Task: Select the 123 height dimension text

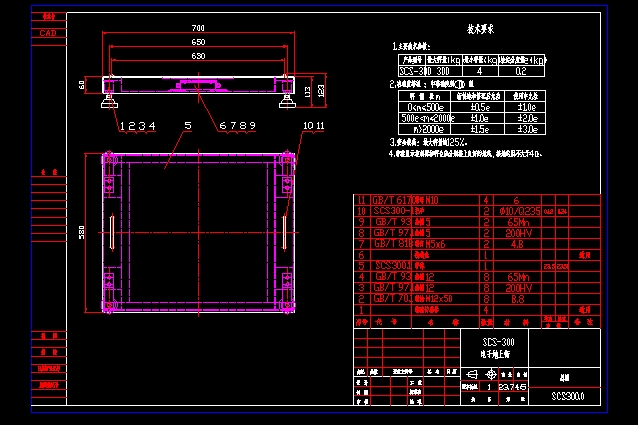Action: (x=321, y=90)
